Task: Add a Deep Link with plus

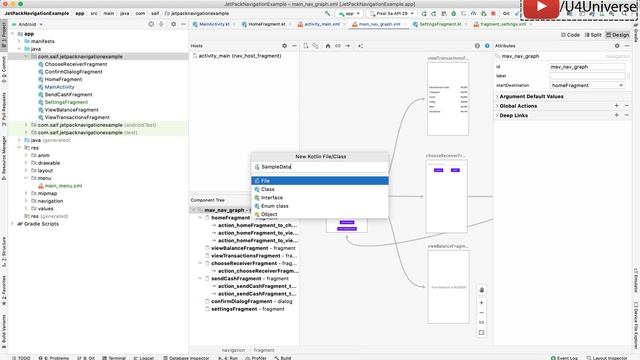Action: pyautogui.click(x=616, y=116)
